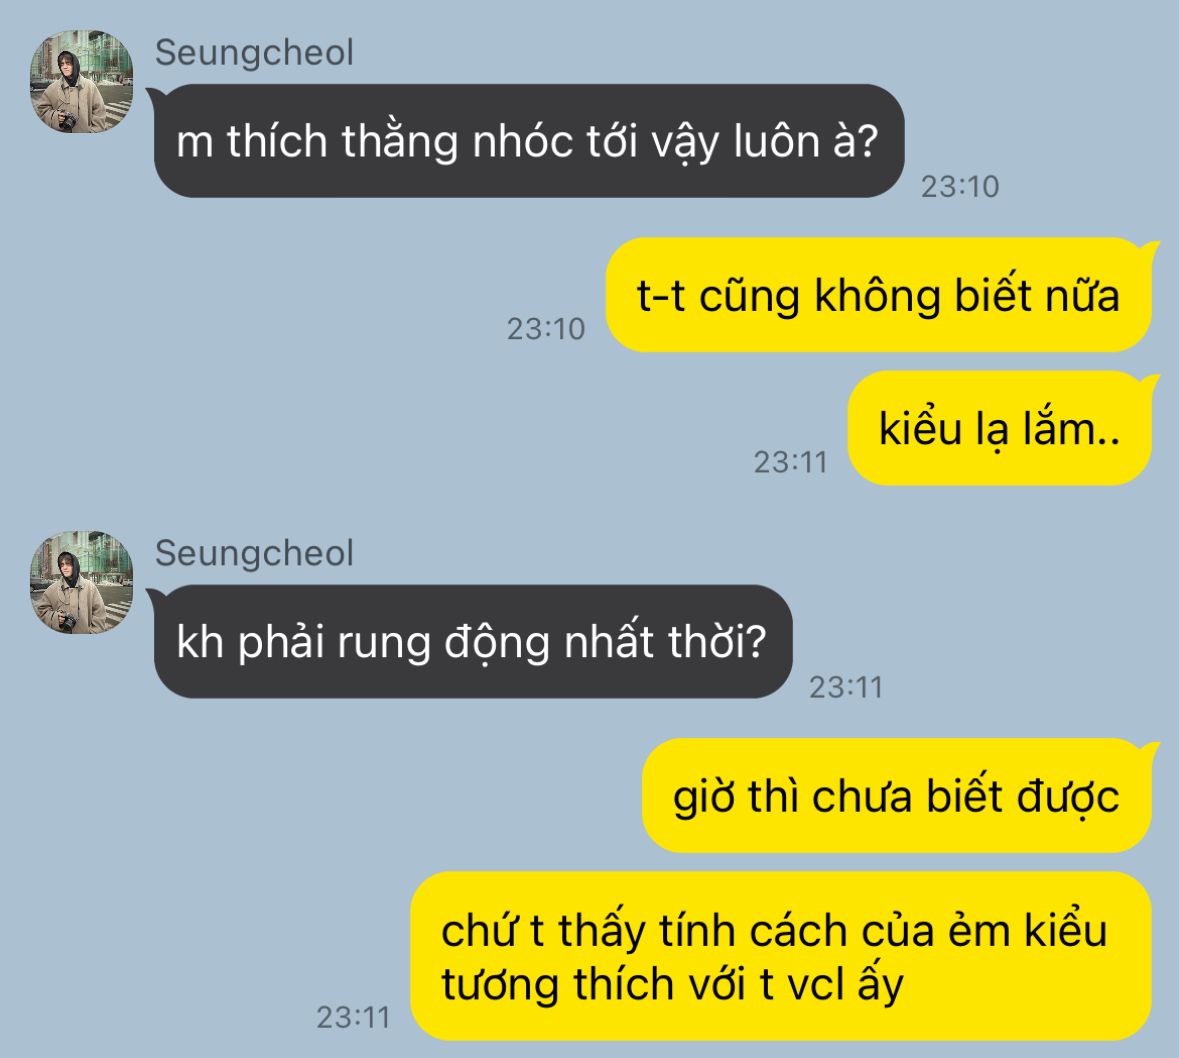This screenshot has height=1058, width=1179.
Task: Select the 'giờ thì chưa biết được' bubble
Action: click(x=899, y=796)
